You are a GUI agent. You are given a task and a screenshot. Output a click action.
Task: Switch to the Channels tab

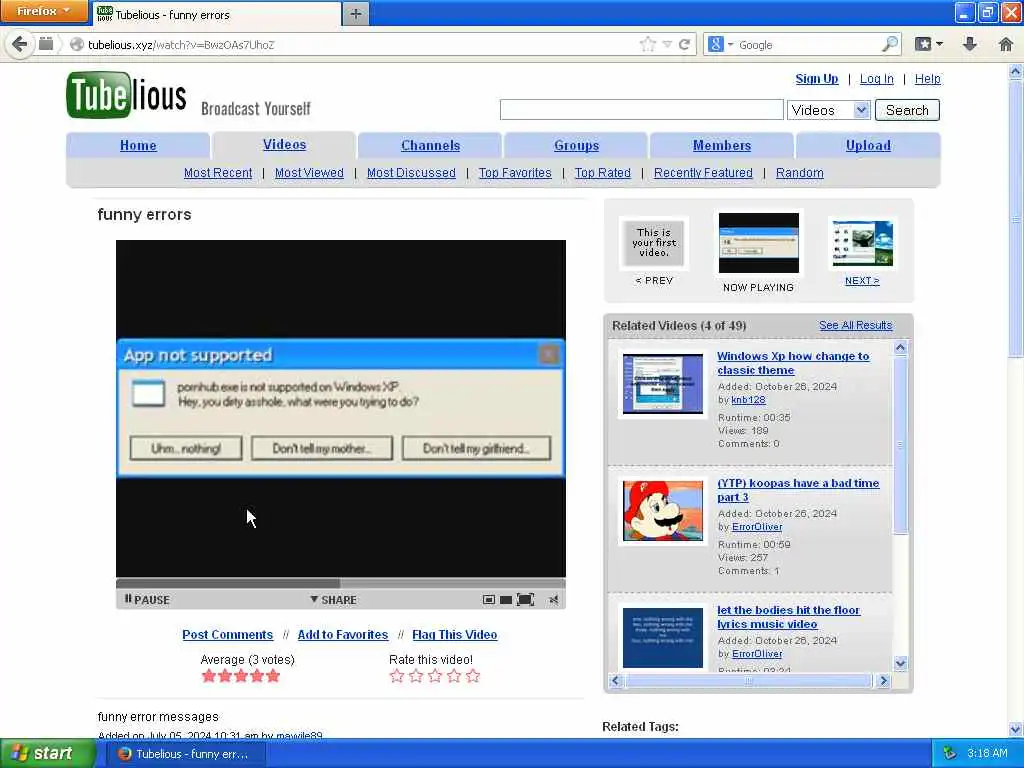[430, 145]
